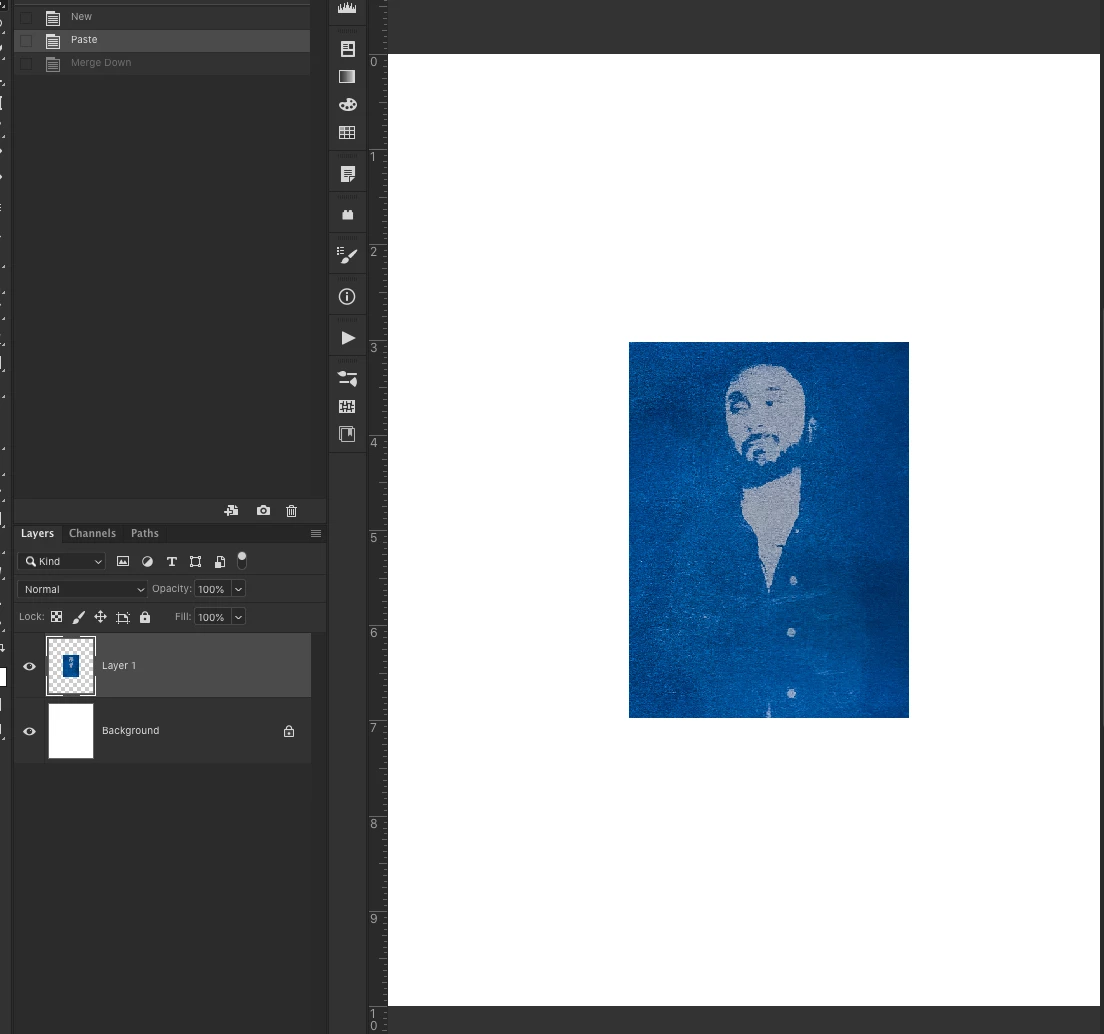Select Layer 1 by its name

119,666
